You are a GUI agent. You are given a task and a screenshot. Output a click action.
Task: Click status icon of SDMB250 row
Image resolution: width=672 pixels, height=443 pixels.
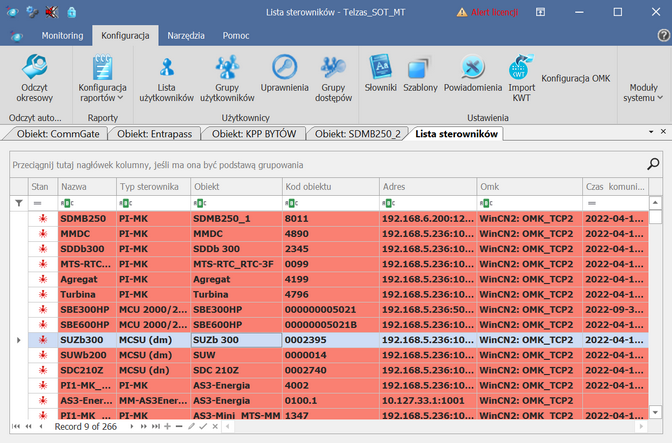click(x=43, y=219)
